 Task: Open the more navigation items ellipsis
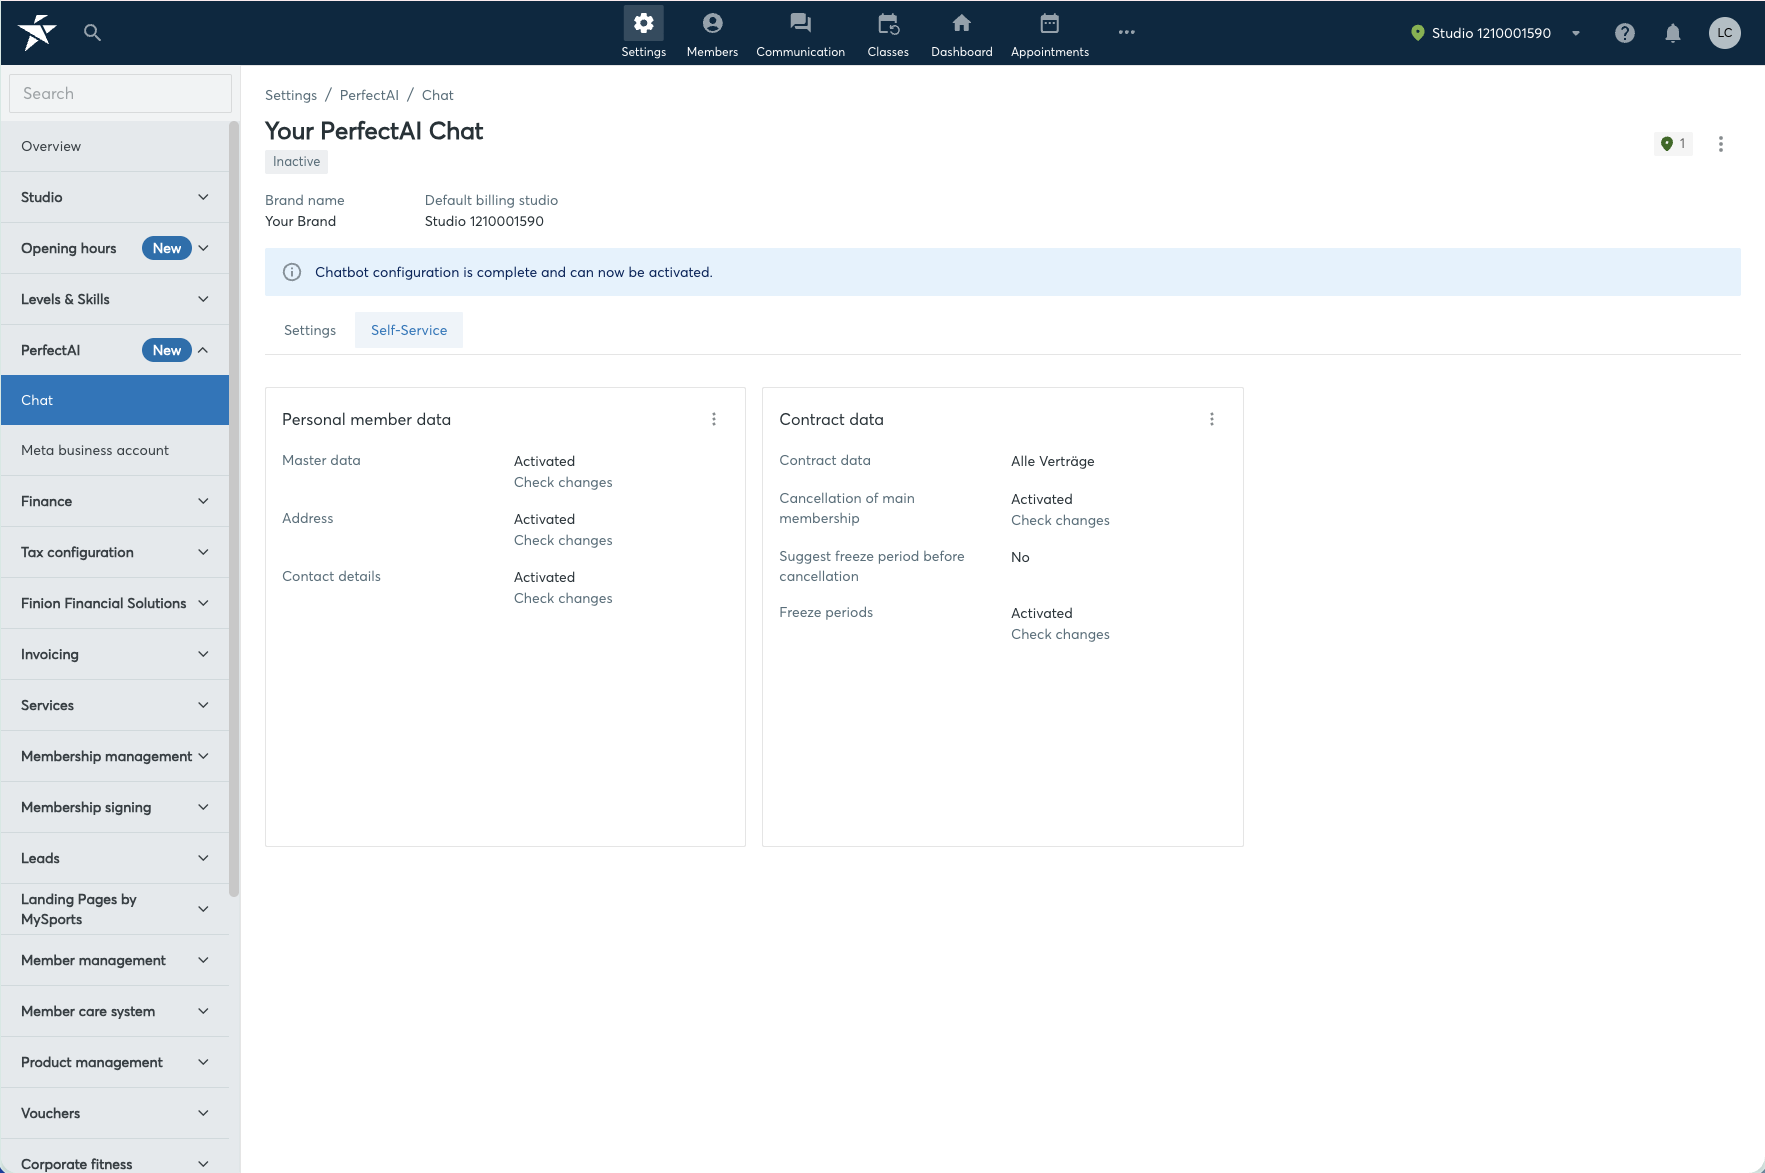[x=1127, y=32]
